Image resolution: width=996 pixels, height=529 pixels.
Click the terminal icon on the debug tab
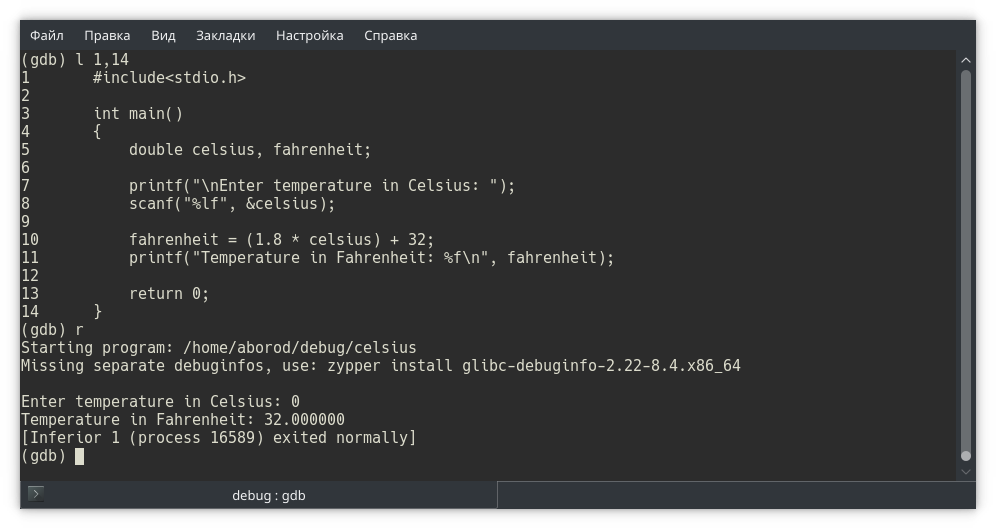[x=36, y=494]
